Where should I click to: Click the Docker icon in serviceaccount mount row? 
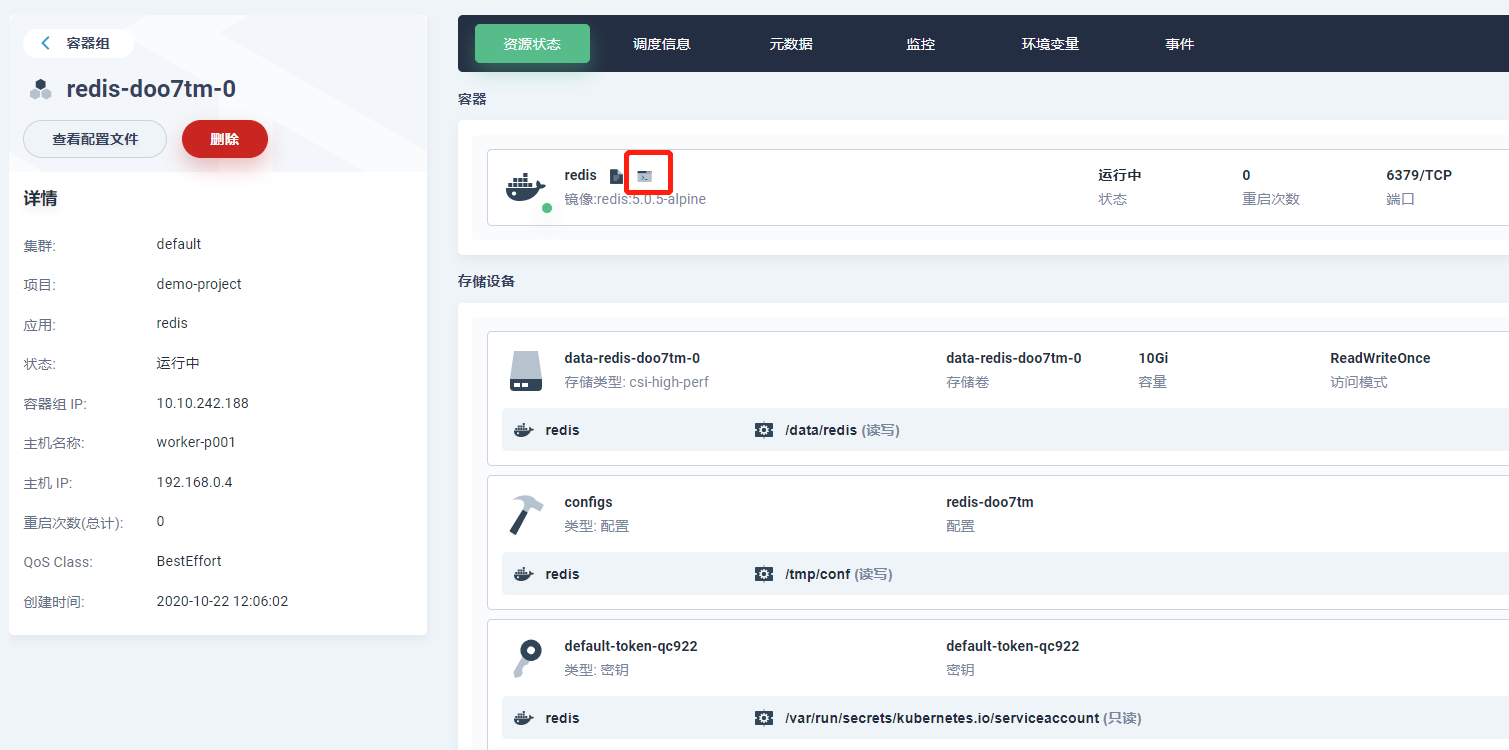click(x=523, y=718)
